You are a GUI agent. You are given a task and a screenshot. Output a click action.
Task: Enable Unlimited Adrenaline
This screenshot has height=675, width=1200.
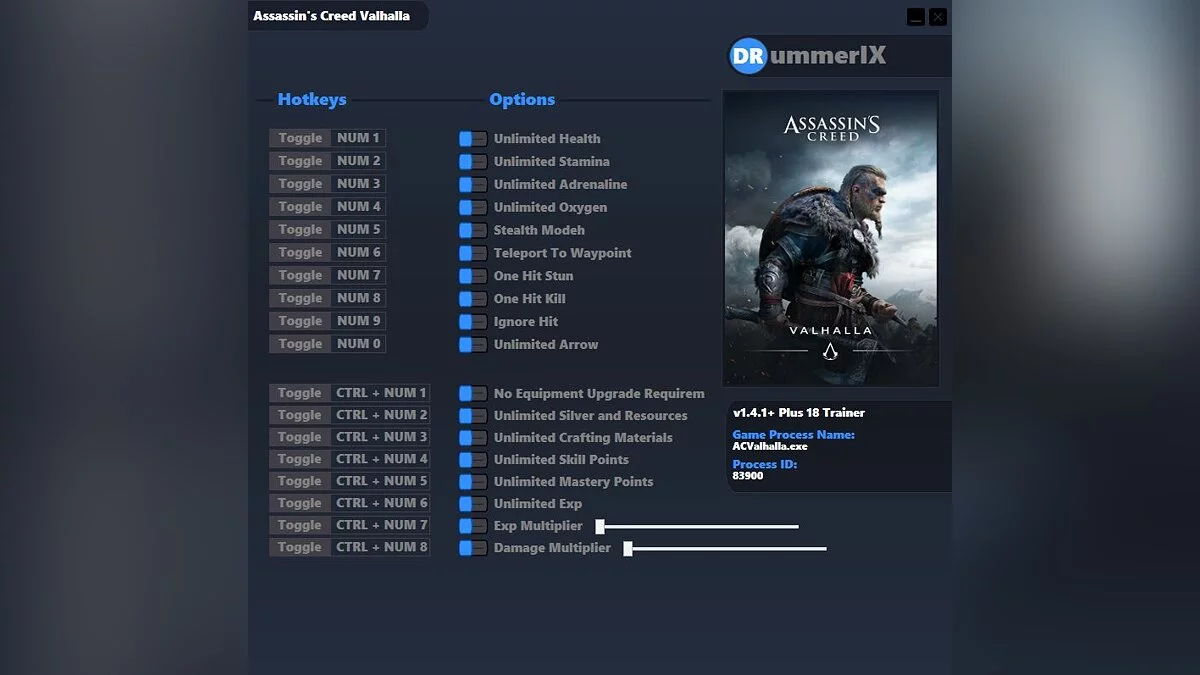click(x=471, y=184)
